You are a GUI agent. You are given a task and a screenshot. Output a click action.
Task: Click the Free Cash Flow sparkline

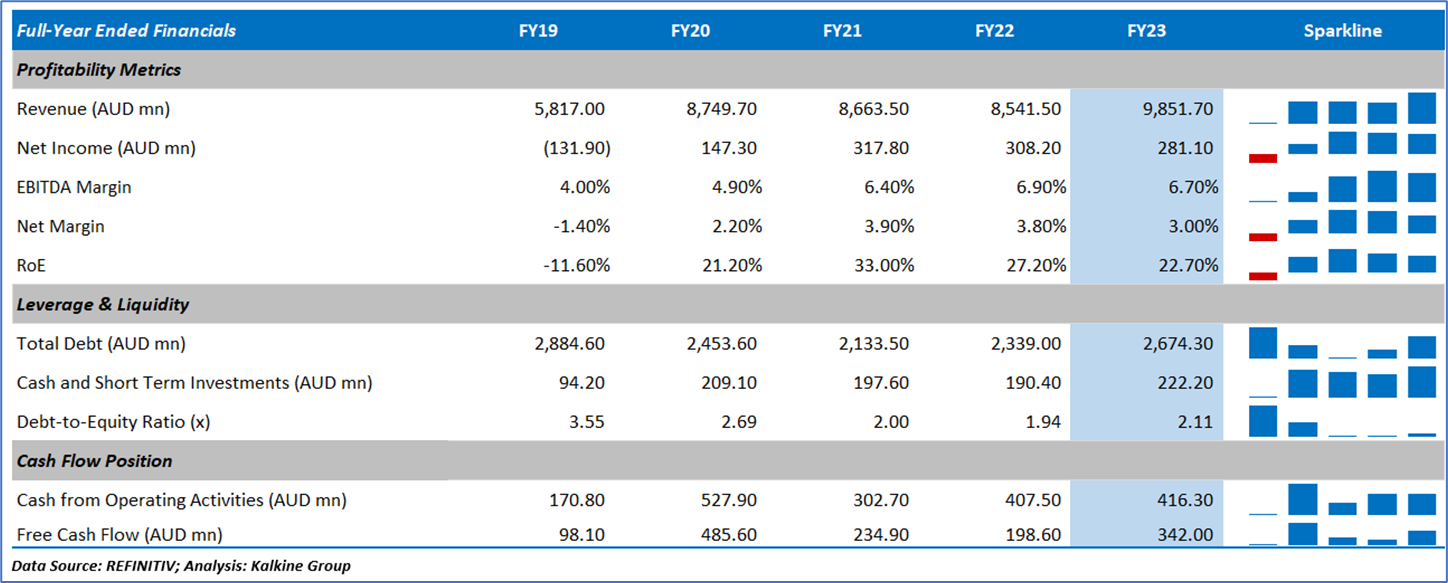(x=1342, y=534)
